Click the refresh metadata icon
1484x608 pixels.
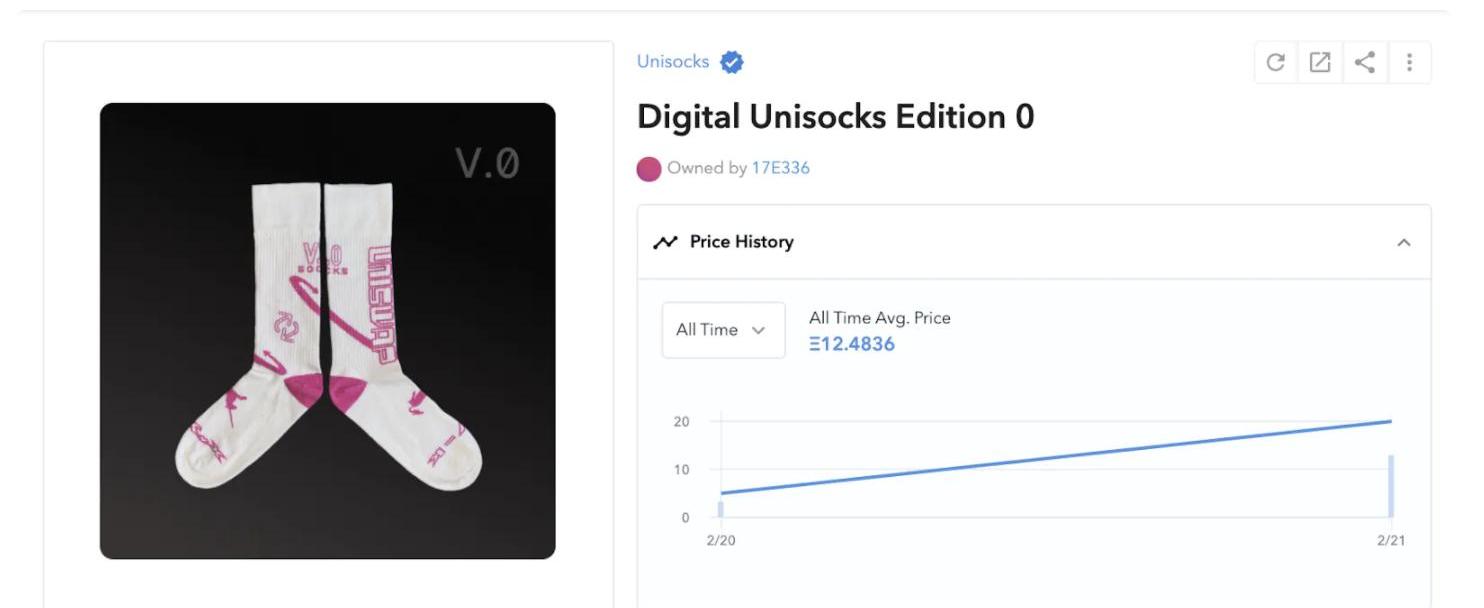coord(1275,62)
